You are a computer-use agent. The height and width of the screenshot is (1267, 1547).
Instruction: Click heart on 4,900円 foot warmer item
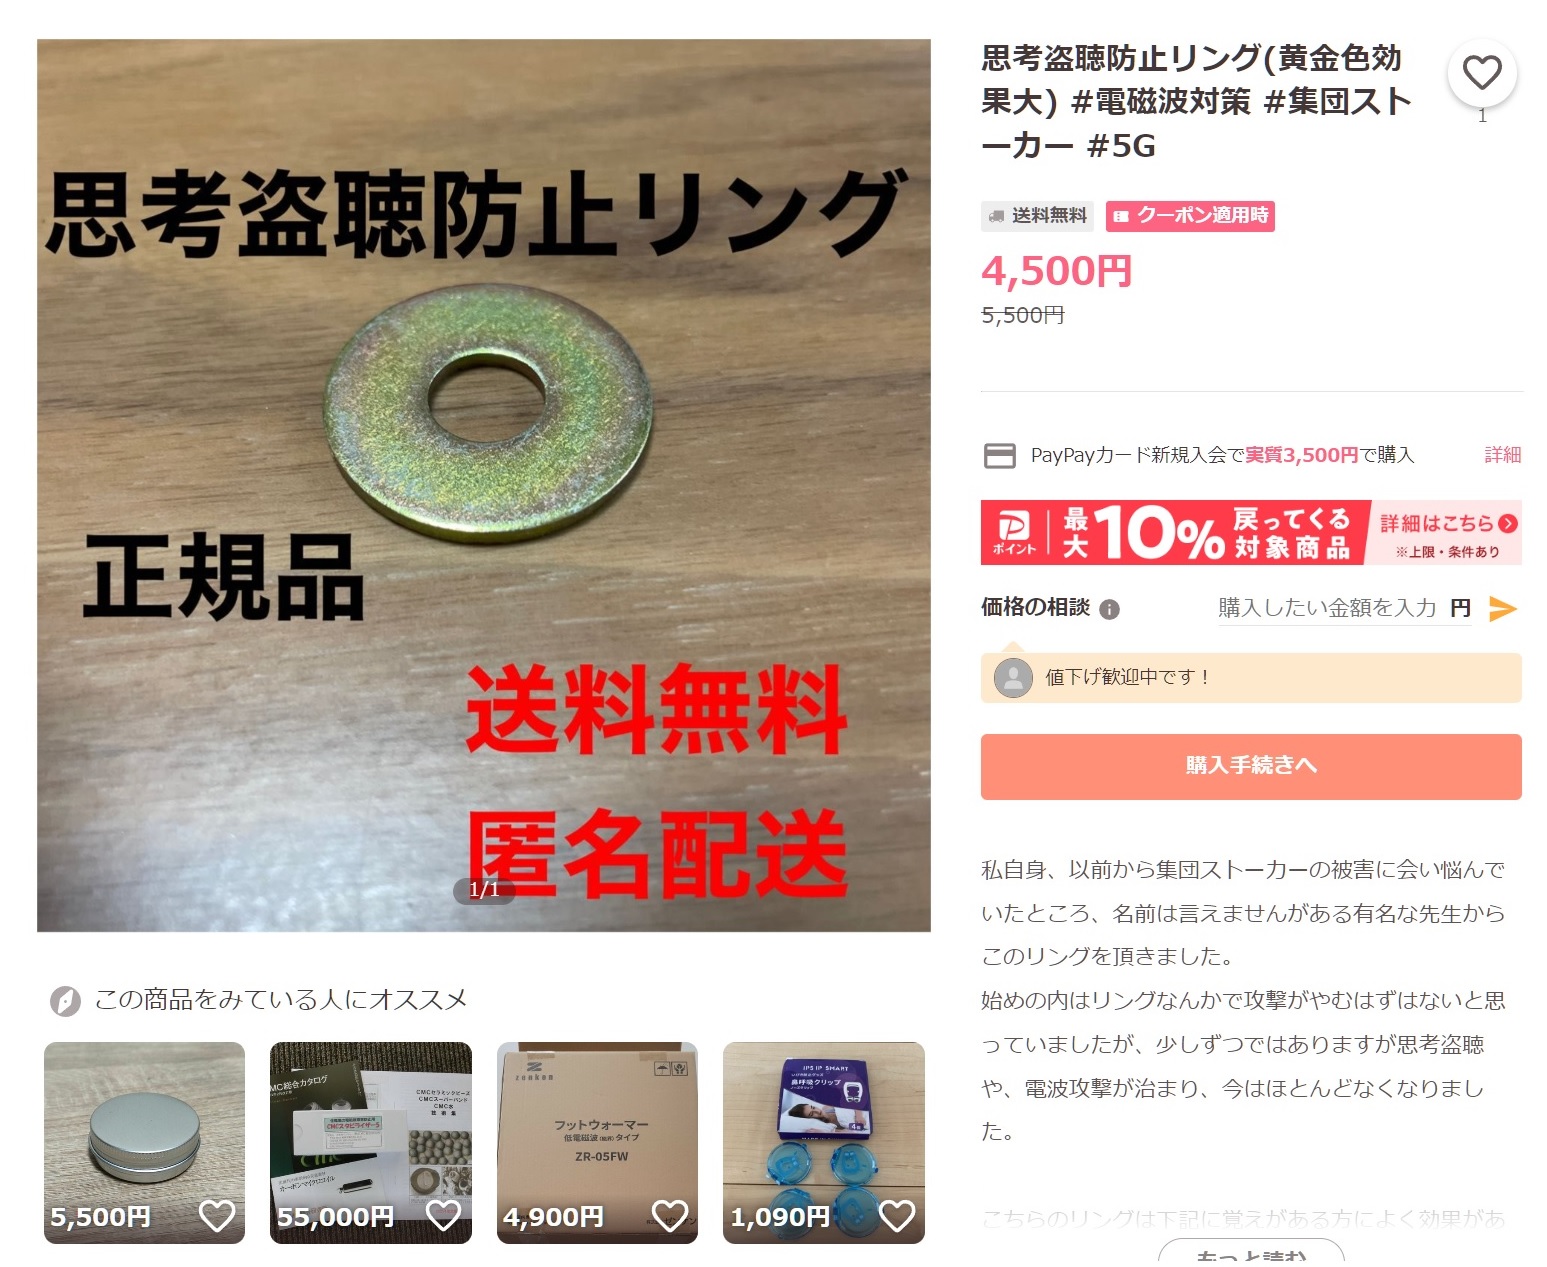tap(670, 1215)
